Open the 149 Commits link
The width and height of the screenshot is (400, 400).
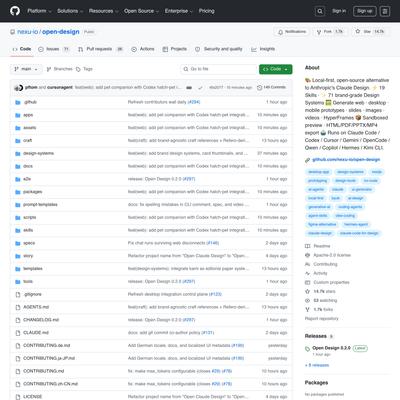[272, 87]
